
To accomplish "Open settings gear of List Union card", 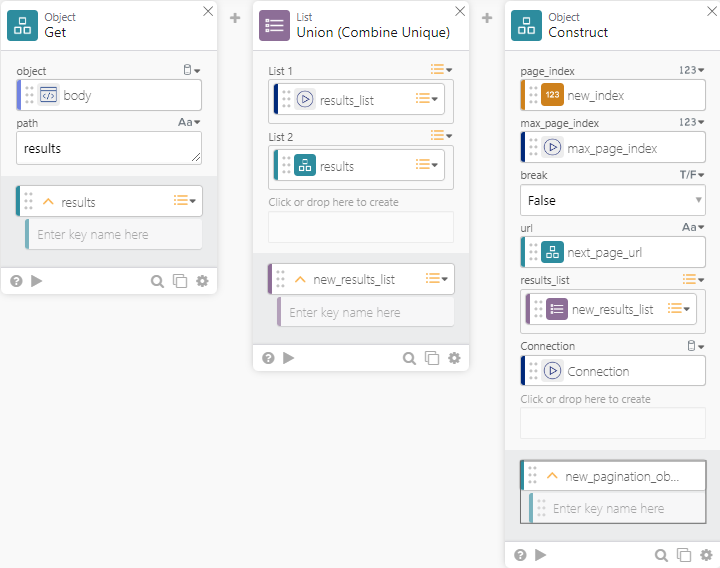I will point(454,358).
